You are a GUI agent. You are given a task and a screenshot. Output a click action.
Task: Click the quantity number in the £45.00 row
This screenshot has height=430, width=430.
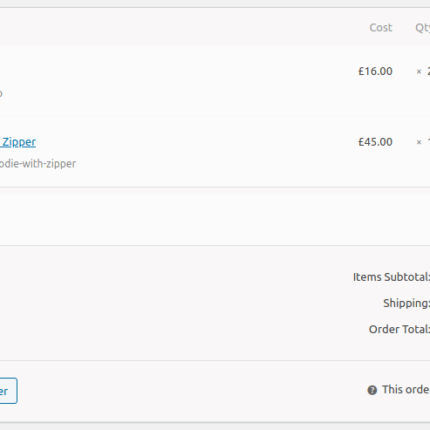[429, 142]
